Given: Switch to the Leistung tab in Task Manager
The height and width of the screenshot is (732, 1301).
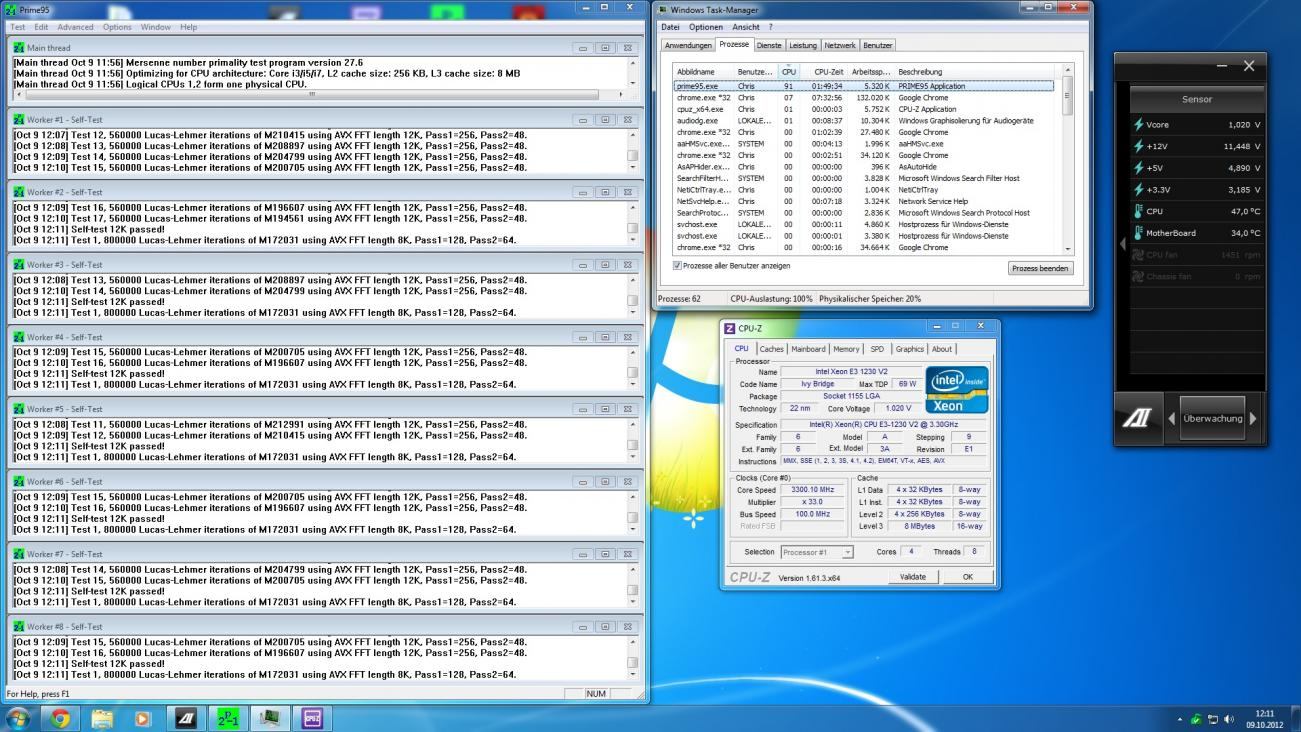Looking at the screenshot, I should pyautogui.click(x=802, y=45).
